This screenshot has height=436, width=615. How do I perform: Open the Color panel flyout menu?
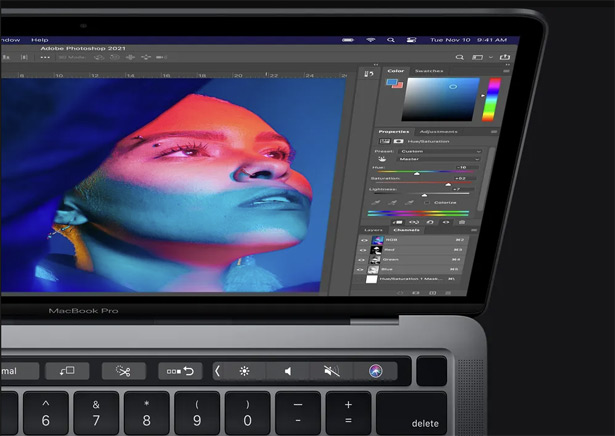click(x=506, y=71)
